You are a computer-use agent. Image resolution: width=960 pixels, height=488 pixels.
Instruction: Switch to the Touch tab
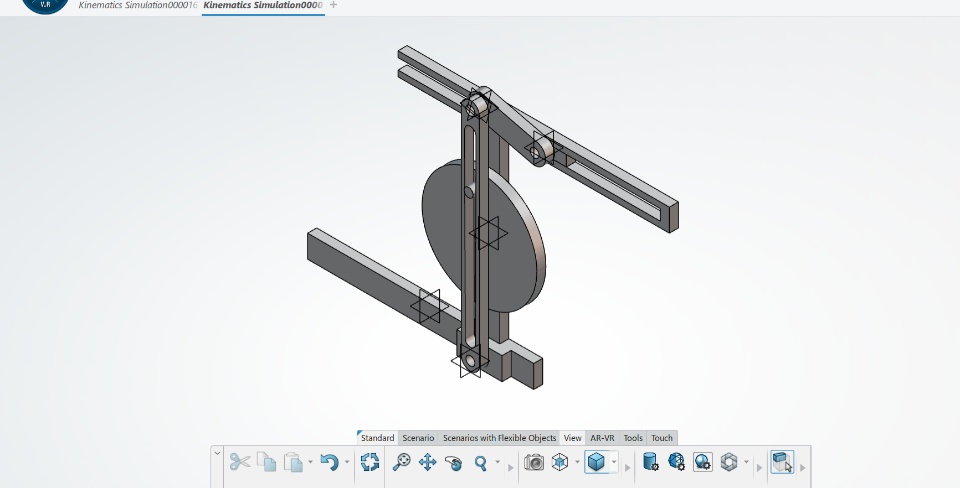662,438
